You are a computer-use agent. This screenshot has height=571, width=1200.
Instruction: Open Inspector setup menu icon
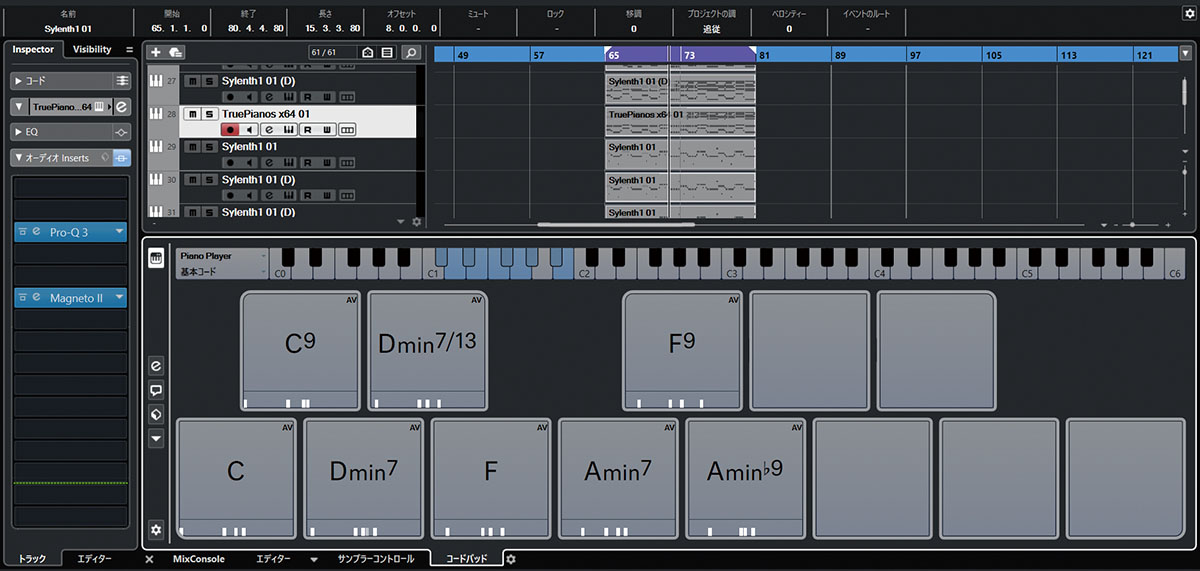[129, 49]
